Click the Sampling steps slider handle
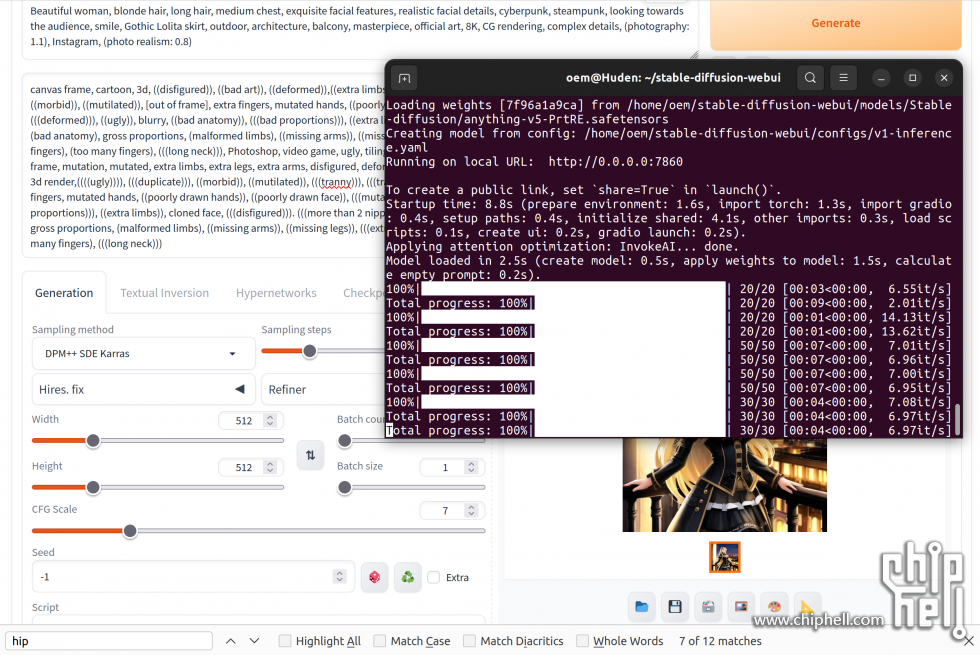This screenshot has width=980, height=655. click(309, 351)
